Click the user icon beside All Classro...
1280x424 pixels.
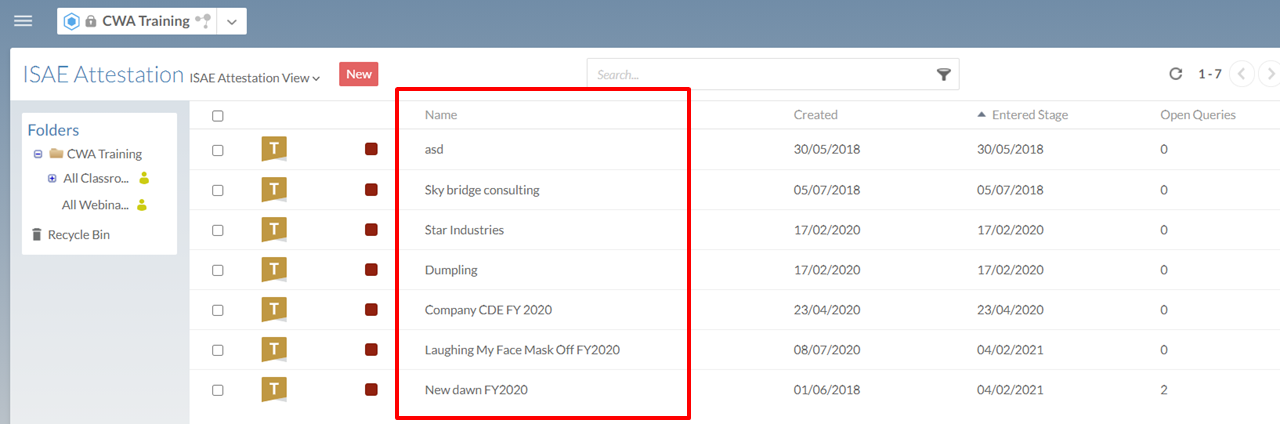pyautogui.click(x=144, y=178)
